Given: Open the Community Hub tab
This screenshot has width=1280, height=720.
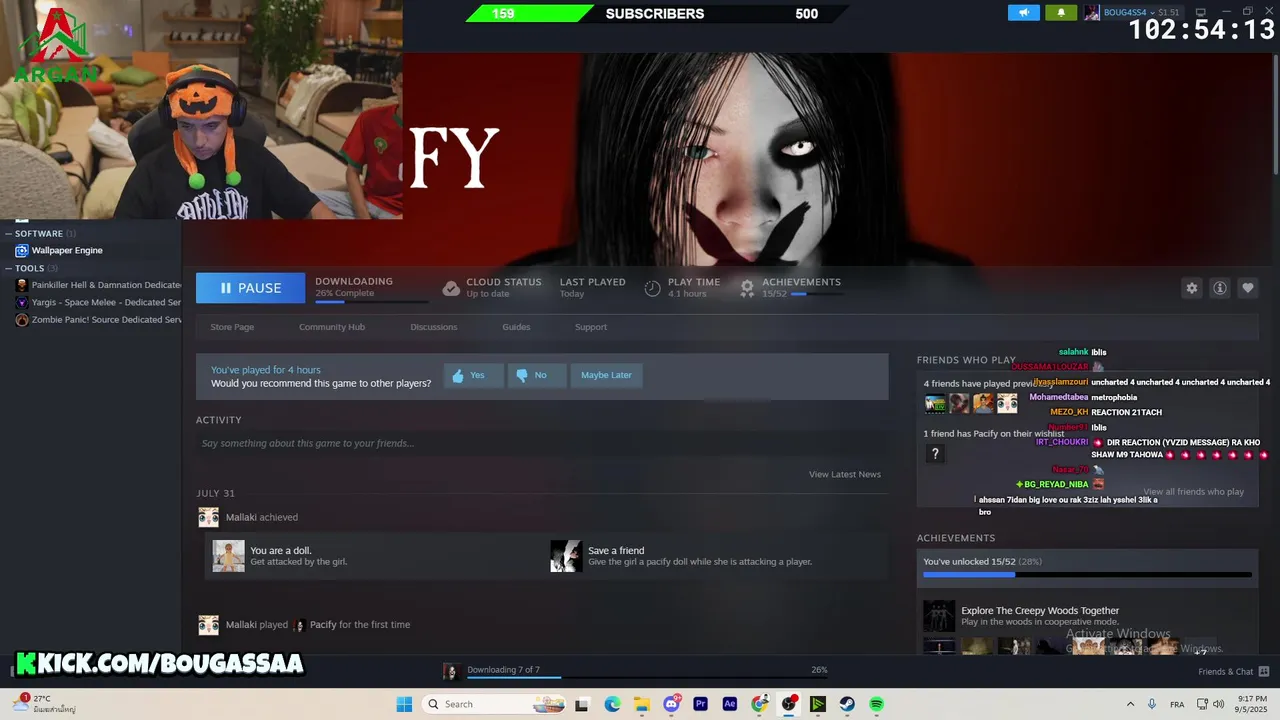Looking at the screenshot, I should coord(332,327).
